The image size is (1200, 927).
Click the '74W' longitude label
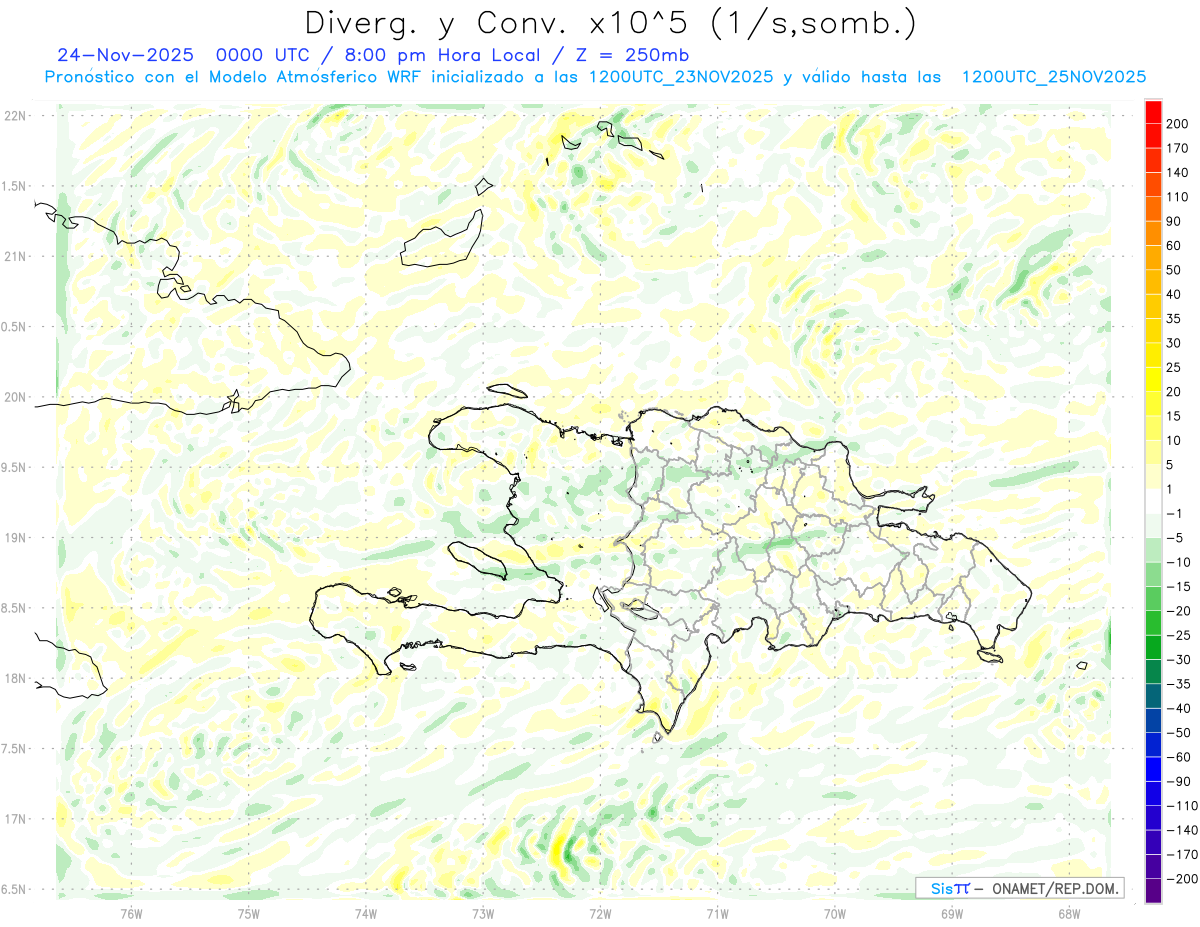(x=365, y=913)
